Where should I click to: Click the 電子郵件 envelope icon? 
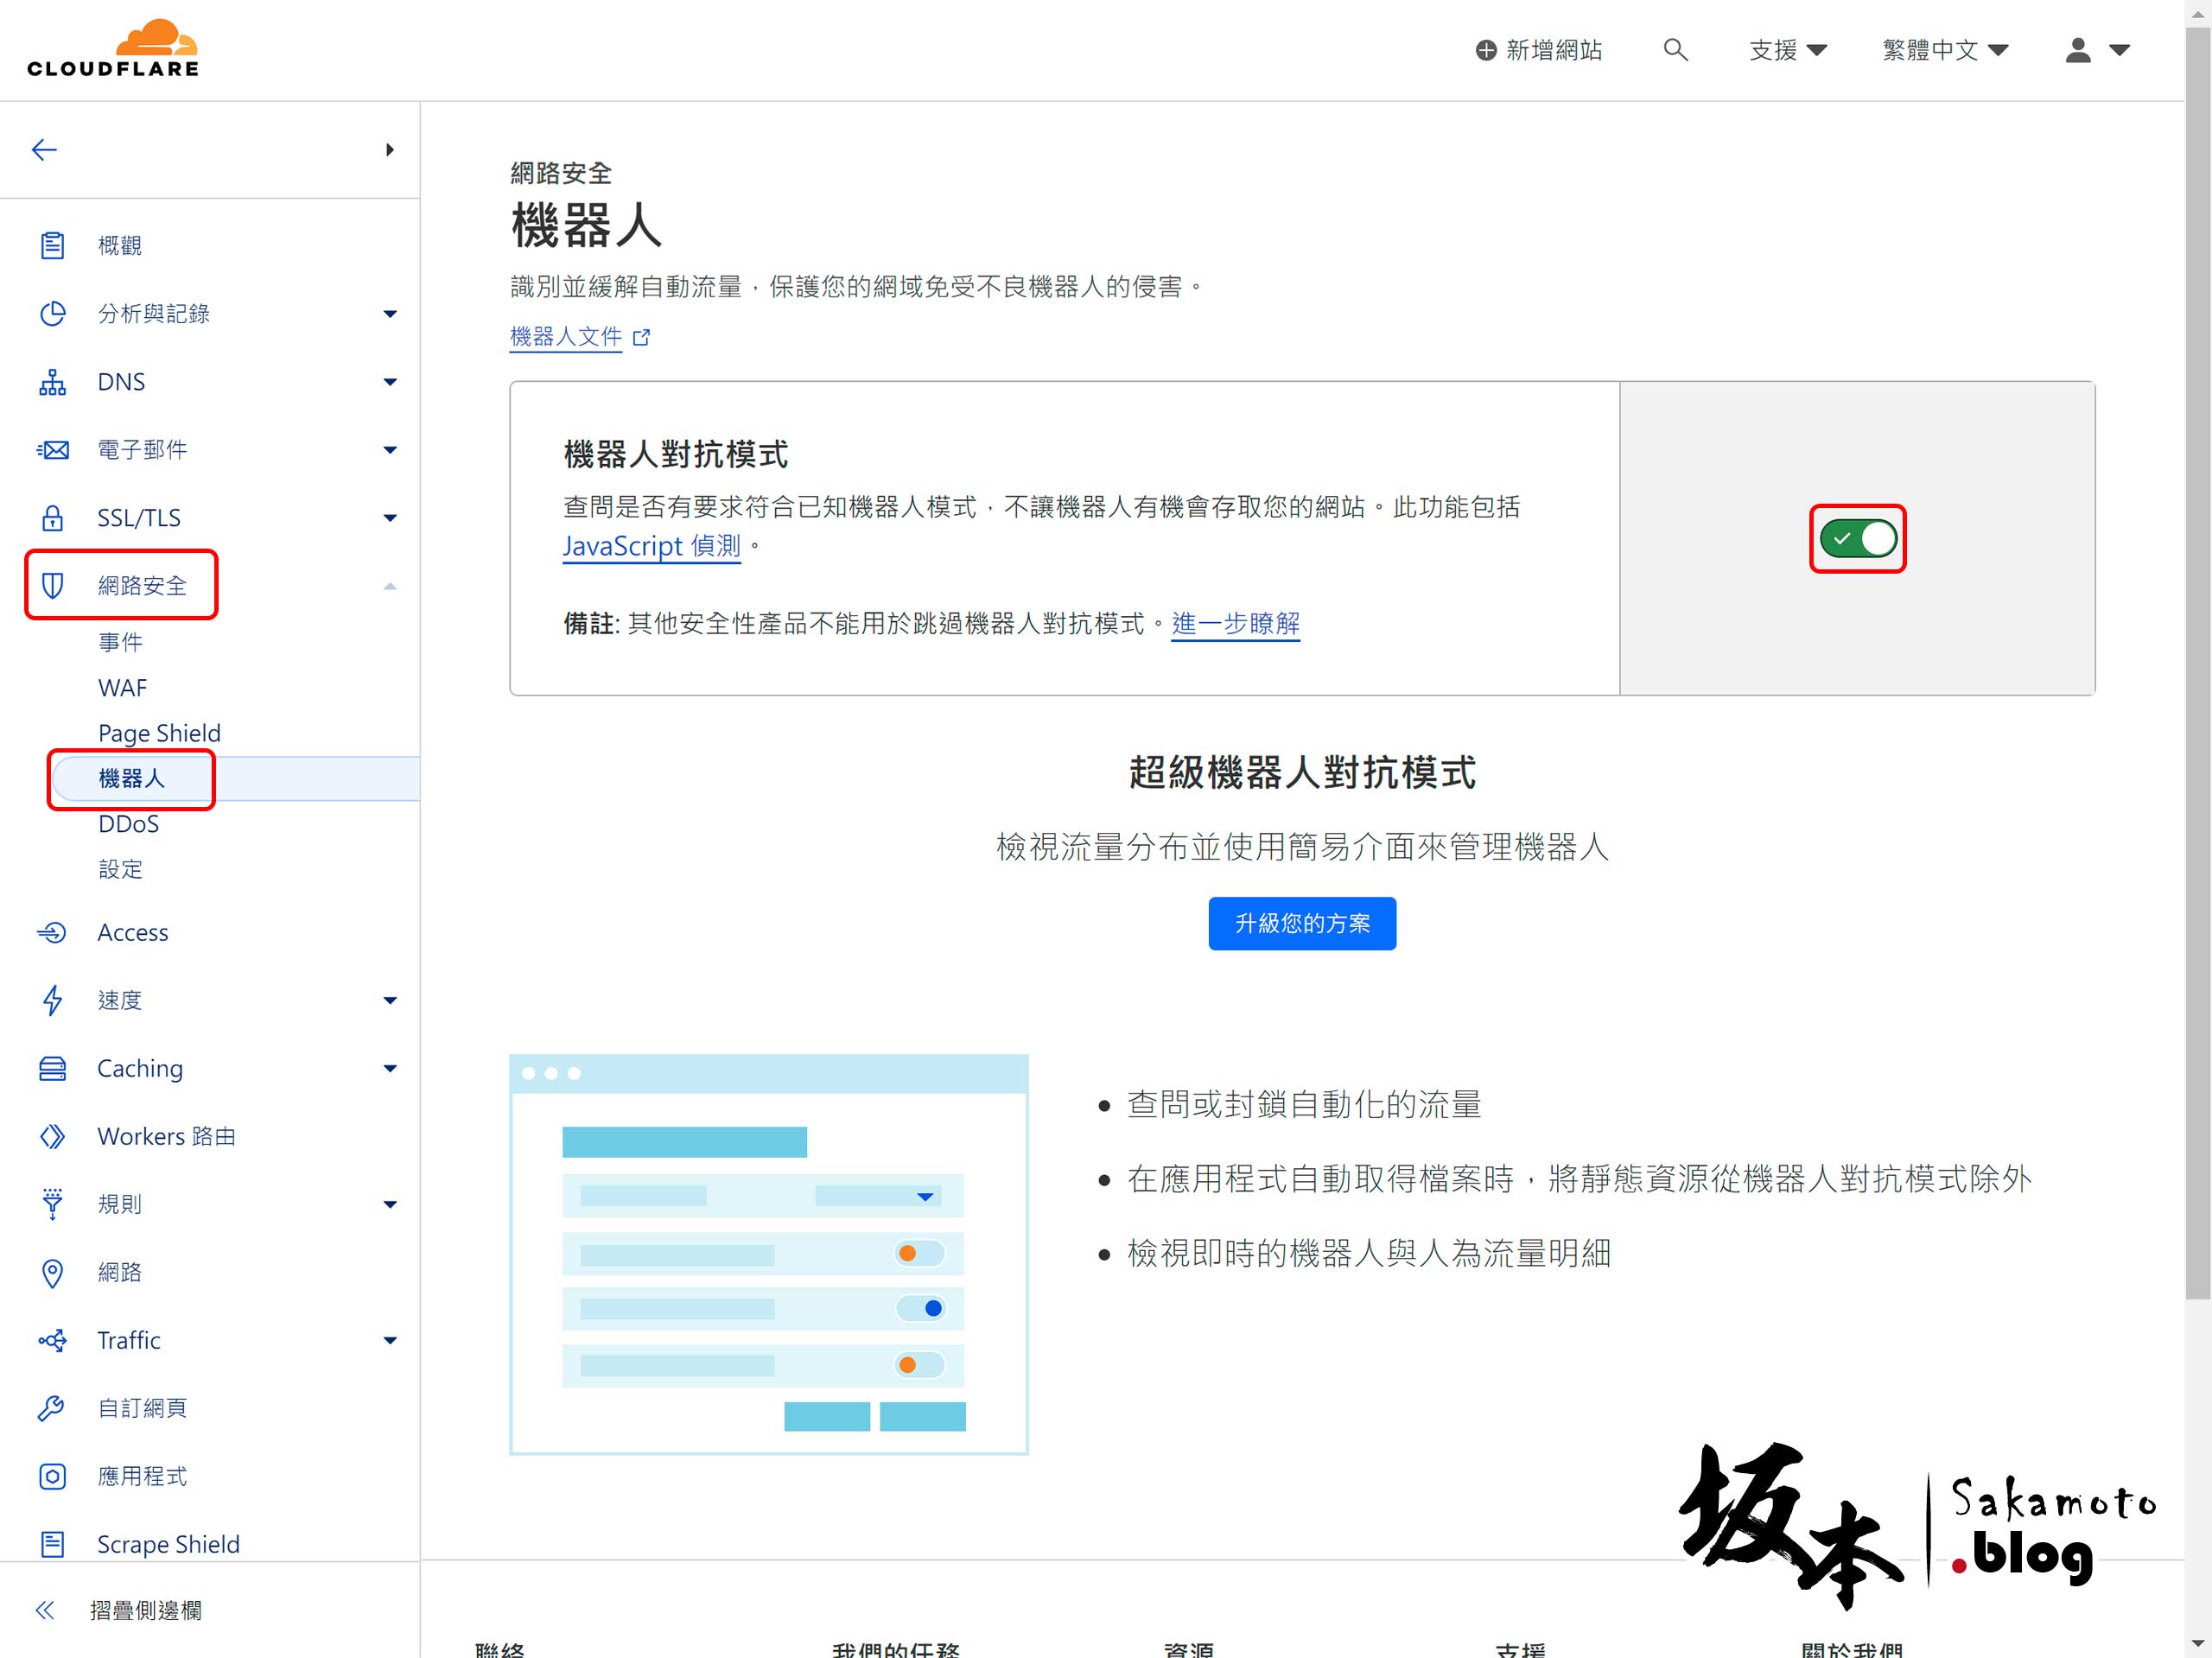click(53, 450)
